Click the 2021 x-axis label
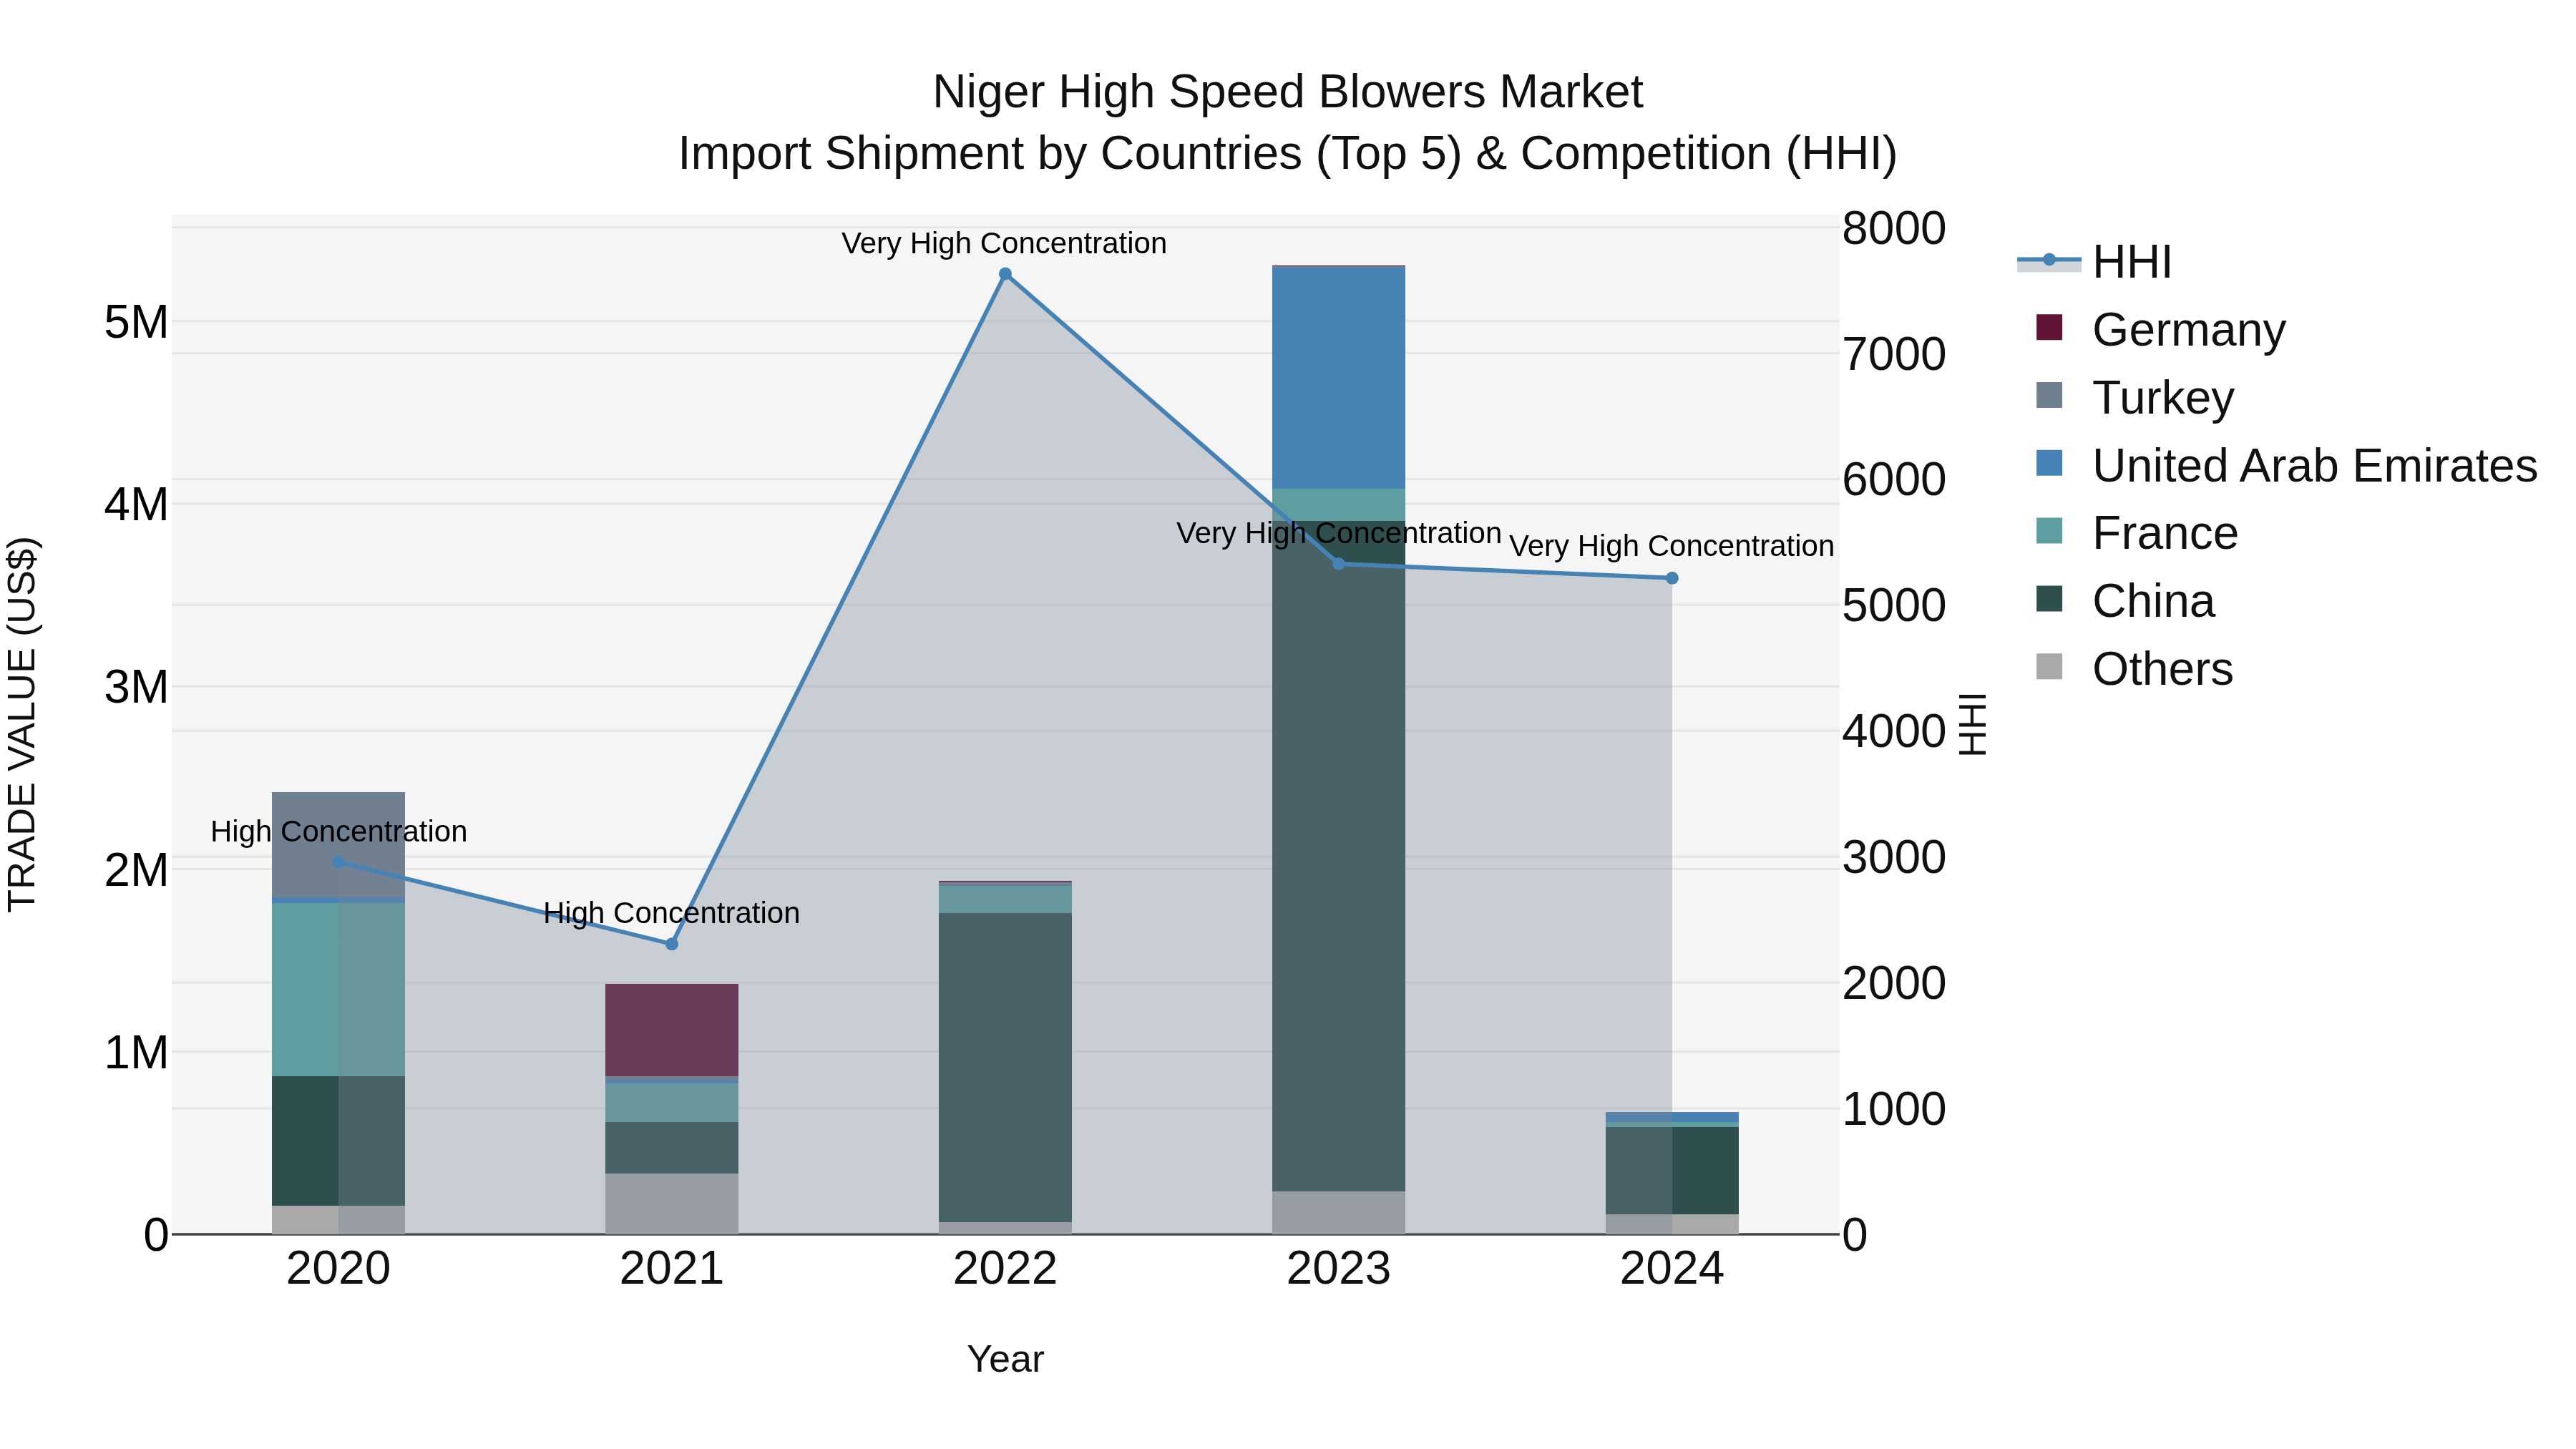This screenshot has height=1449, width=2576. (672, 1269)
